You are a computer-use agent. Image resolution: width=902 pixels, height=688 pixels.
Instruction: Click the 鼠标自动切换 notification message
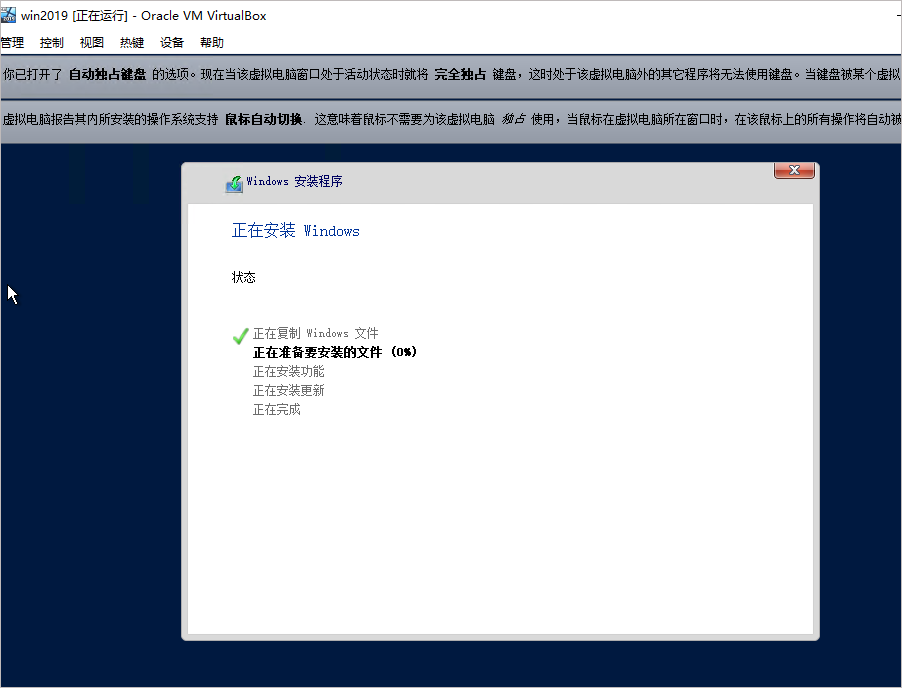point(451,119)
